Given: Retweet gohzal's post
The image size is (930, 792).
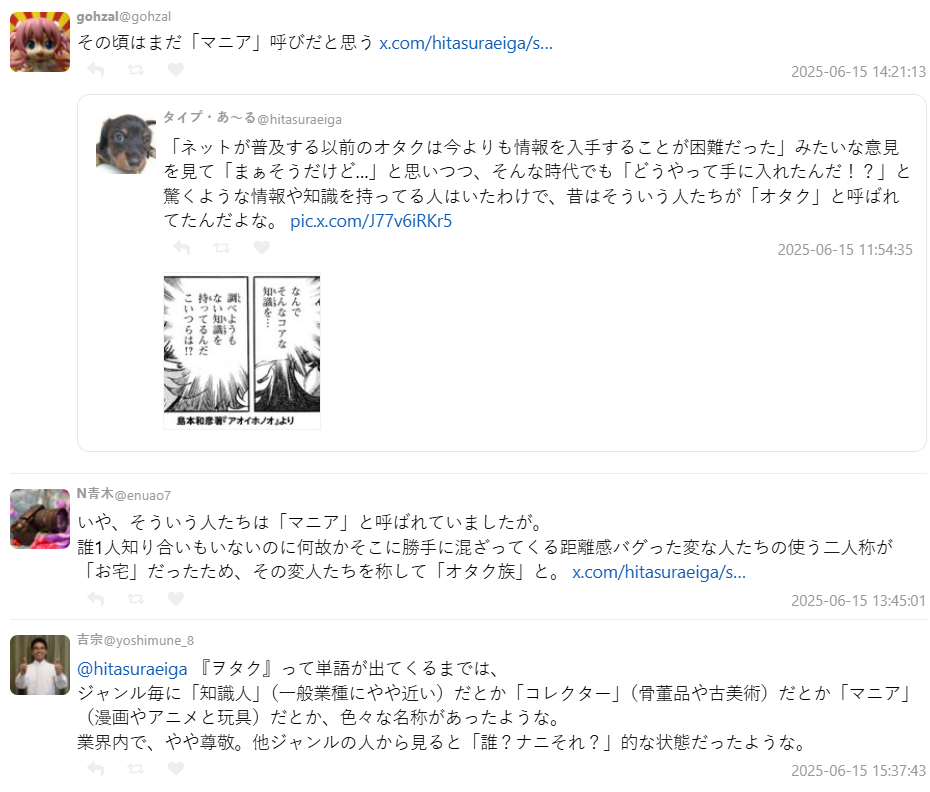Looking at the screenshot, I should pos(135,70).
